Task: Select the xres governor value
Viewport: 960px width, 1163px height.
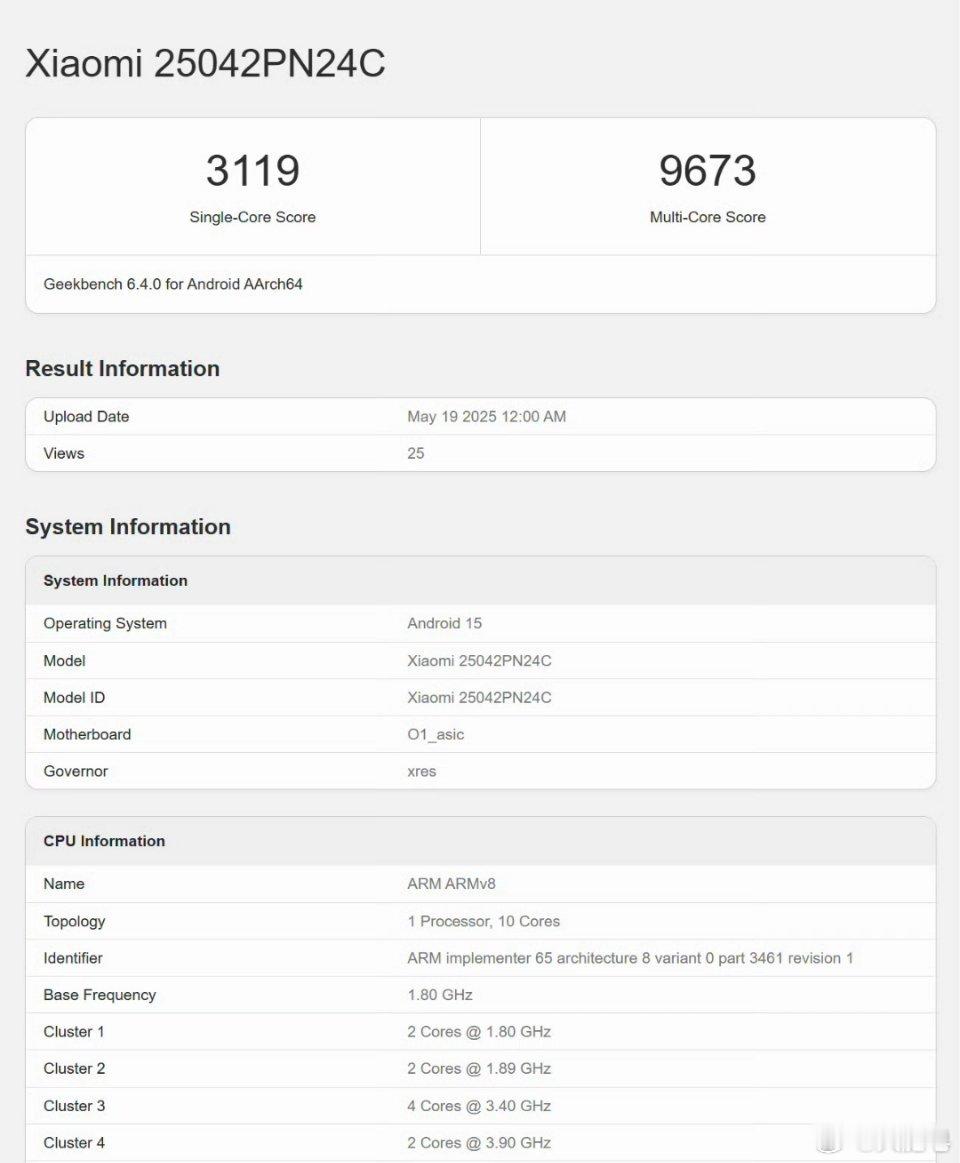Action: [421, 772]
